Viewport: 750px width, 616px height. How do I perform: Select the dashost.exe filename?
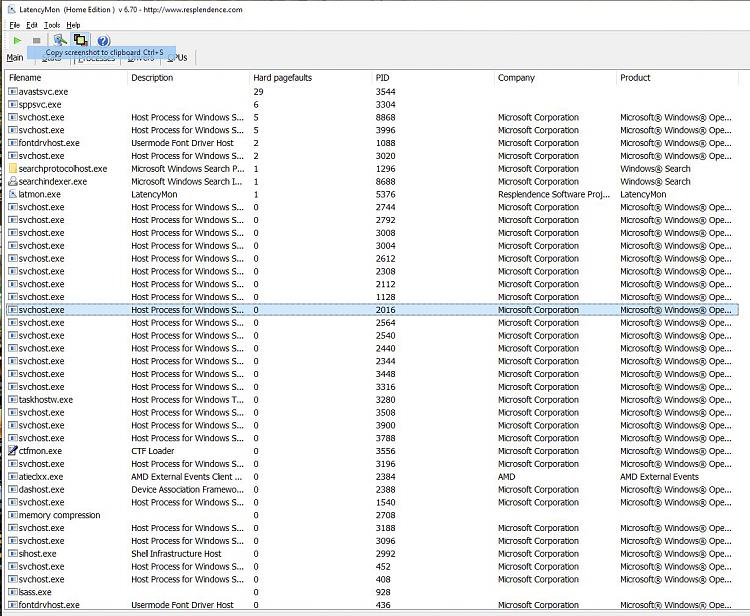point(41,489)
